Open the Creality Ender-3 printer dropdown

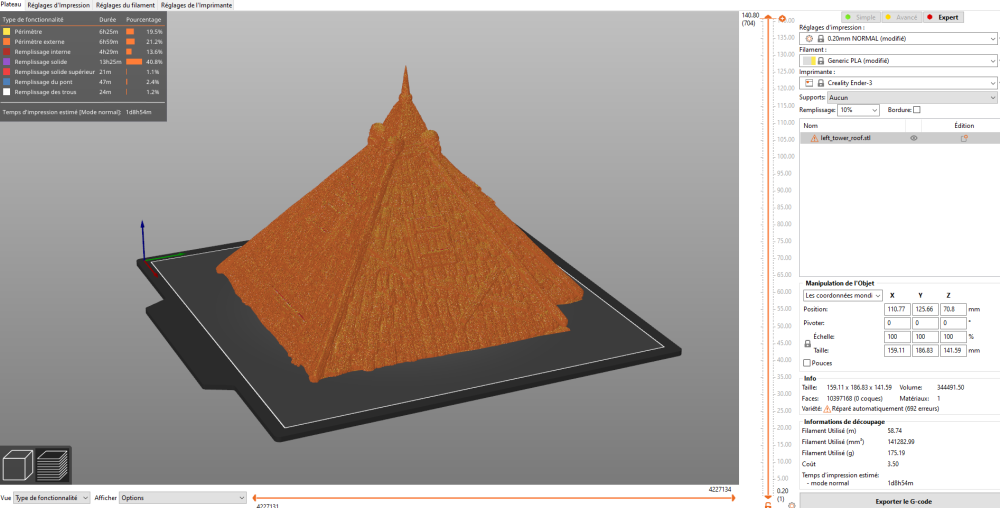pos(898,83)
